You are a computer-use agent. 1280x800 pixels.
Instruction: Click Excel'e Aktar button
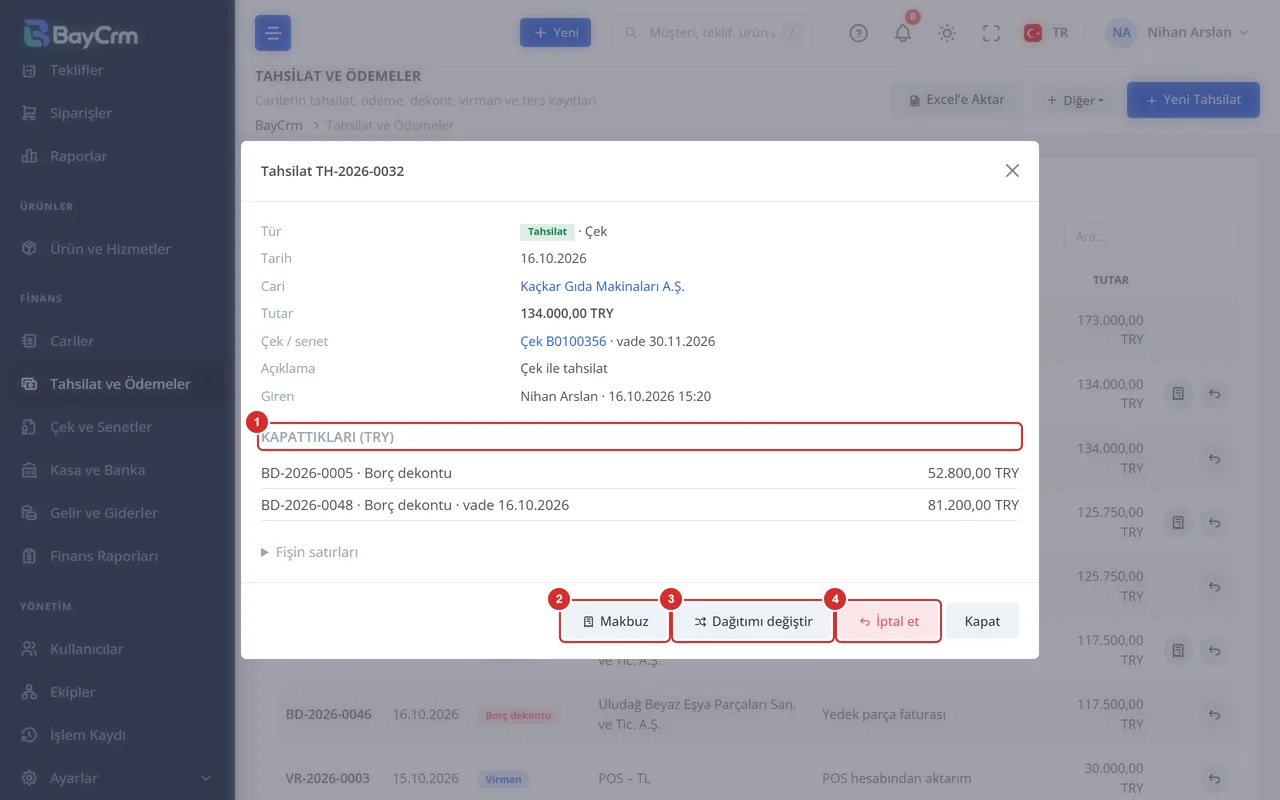(x=957, y=100)
